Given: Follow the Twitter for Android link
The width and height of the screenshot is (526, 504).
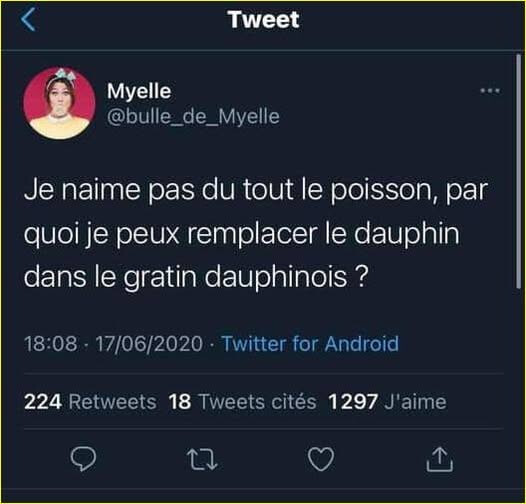Looking at the screenshot, I should (311, 344).
